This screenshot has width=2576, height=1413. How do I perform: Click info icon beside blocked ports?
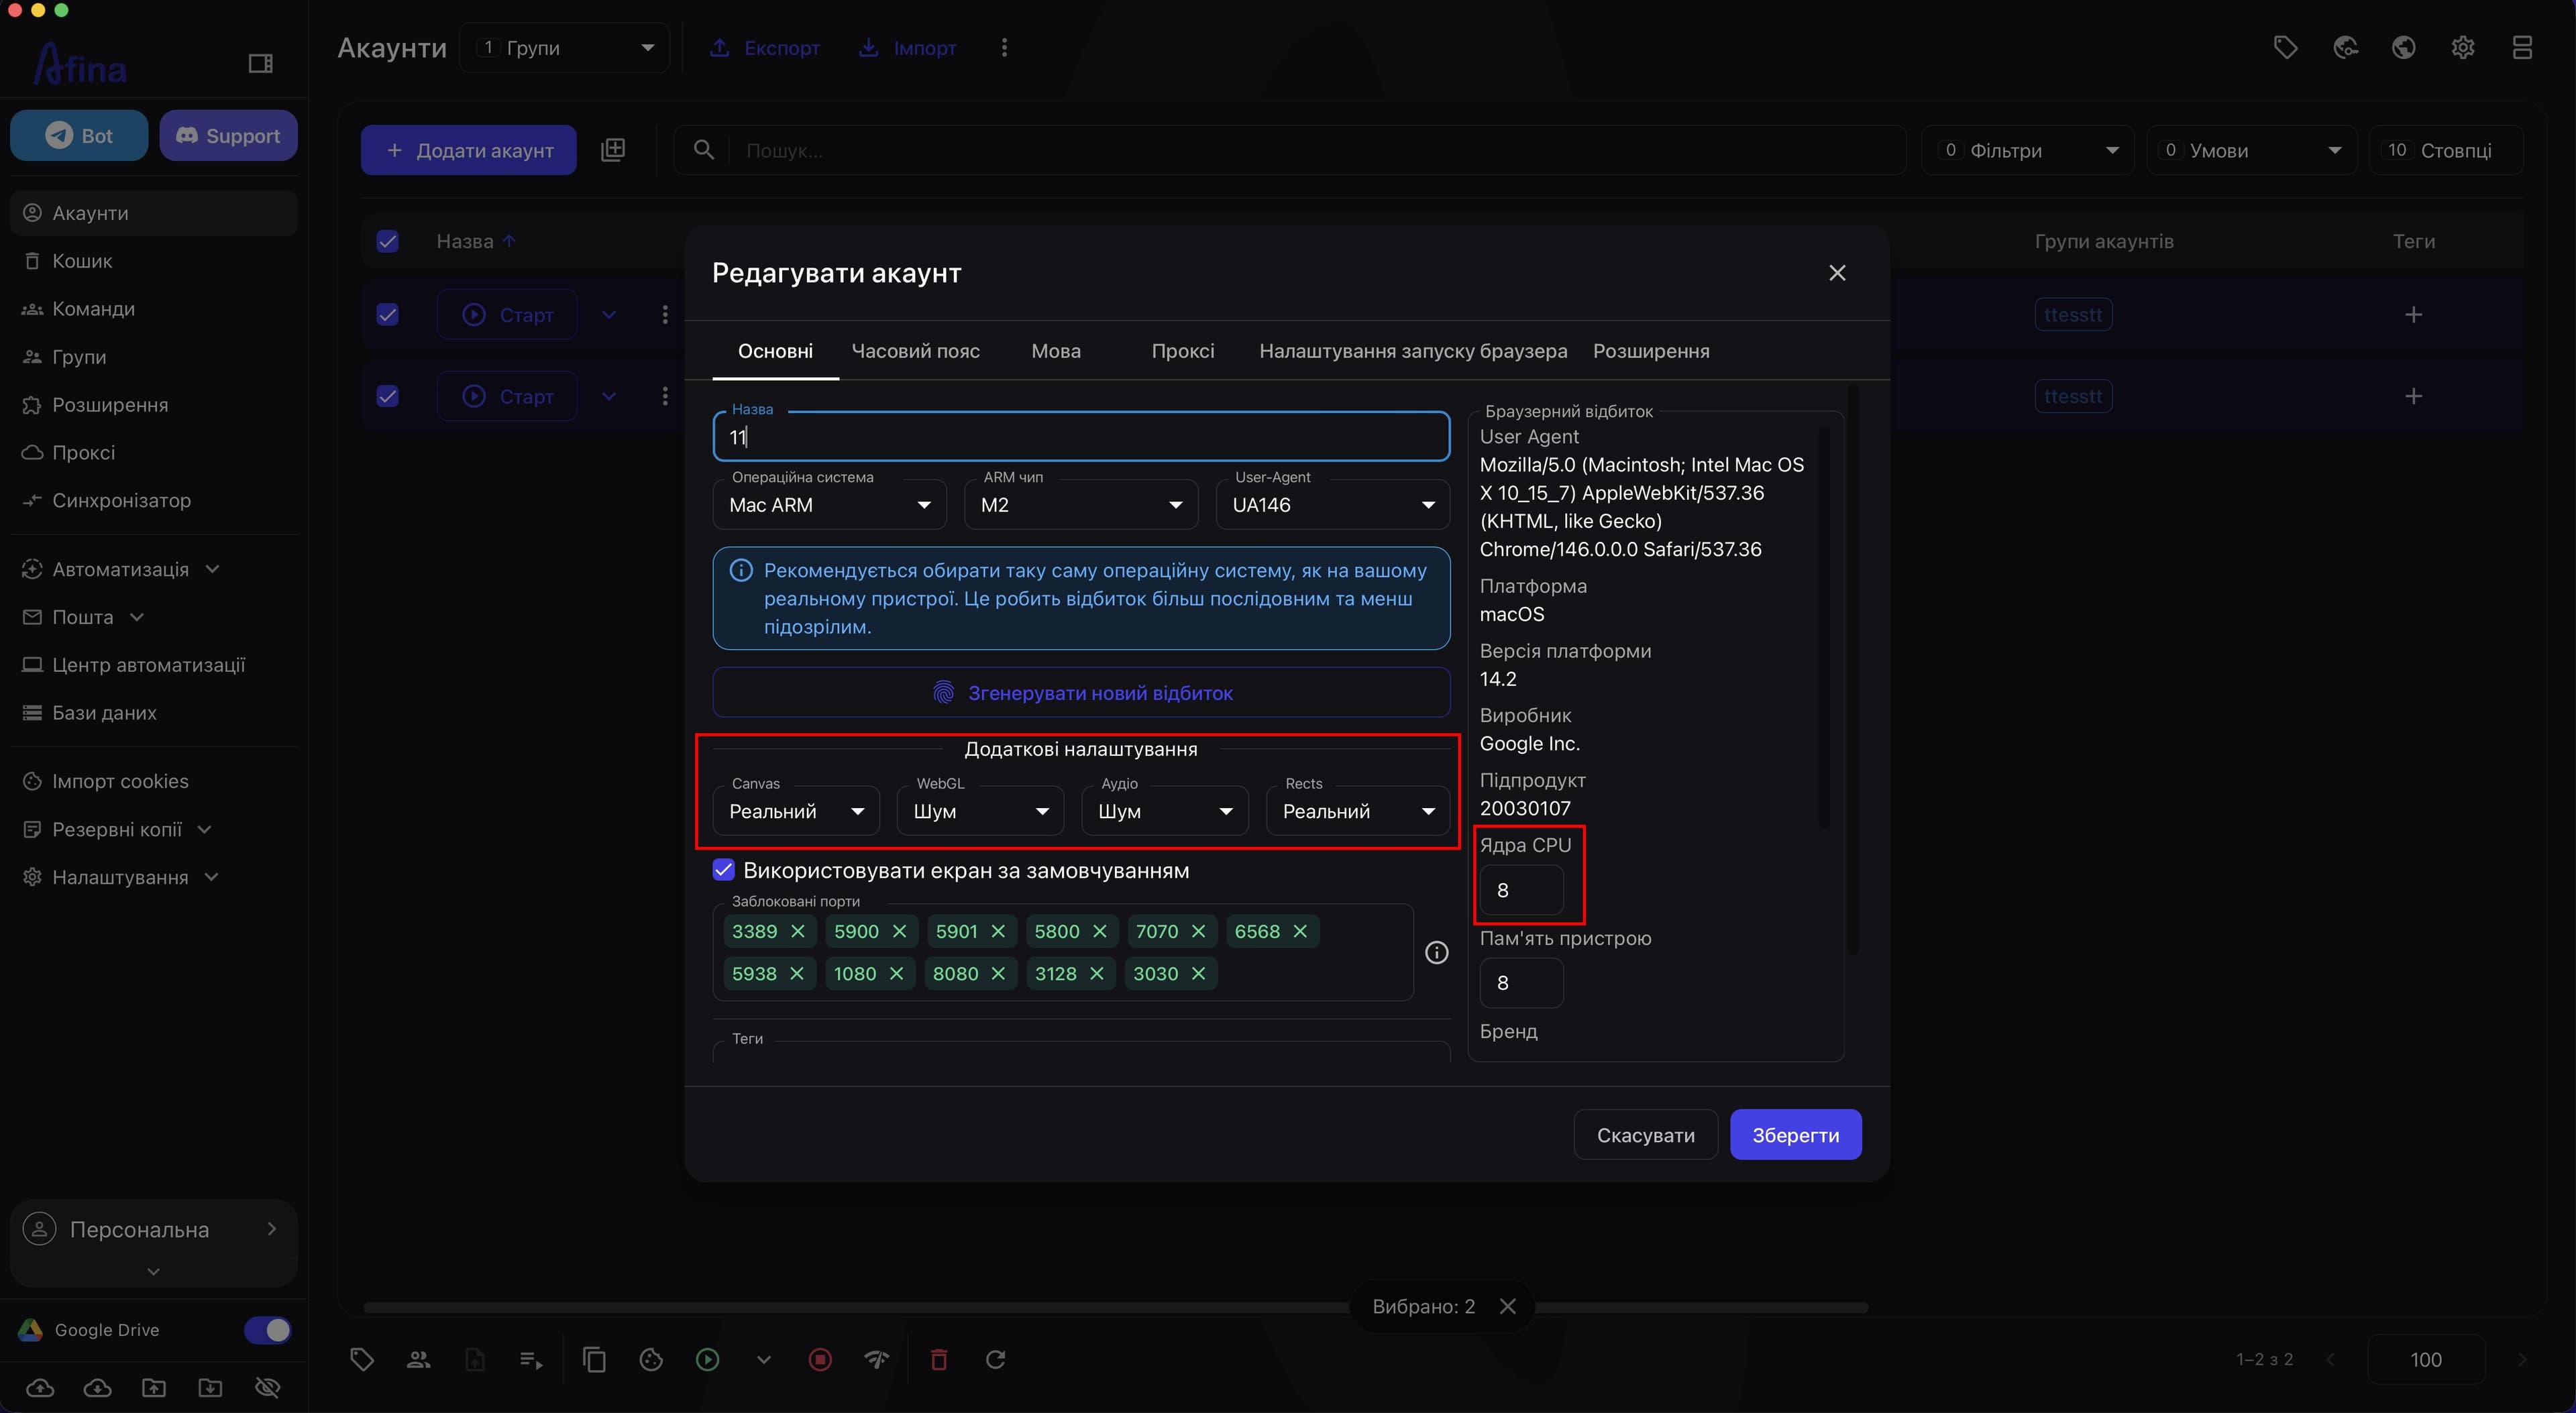(1436, 953)
